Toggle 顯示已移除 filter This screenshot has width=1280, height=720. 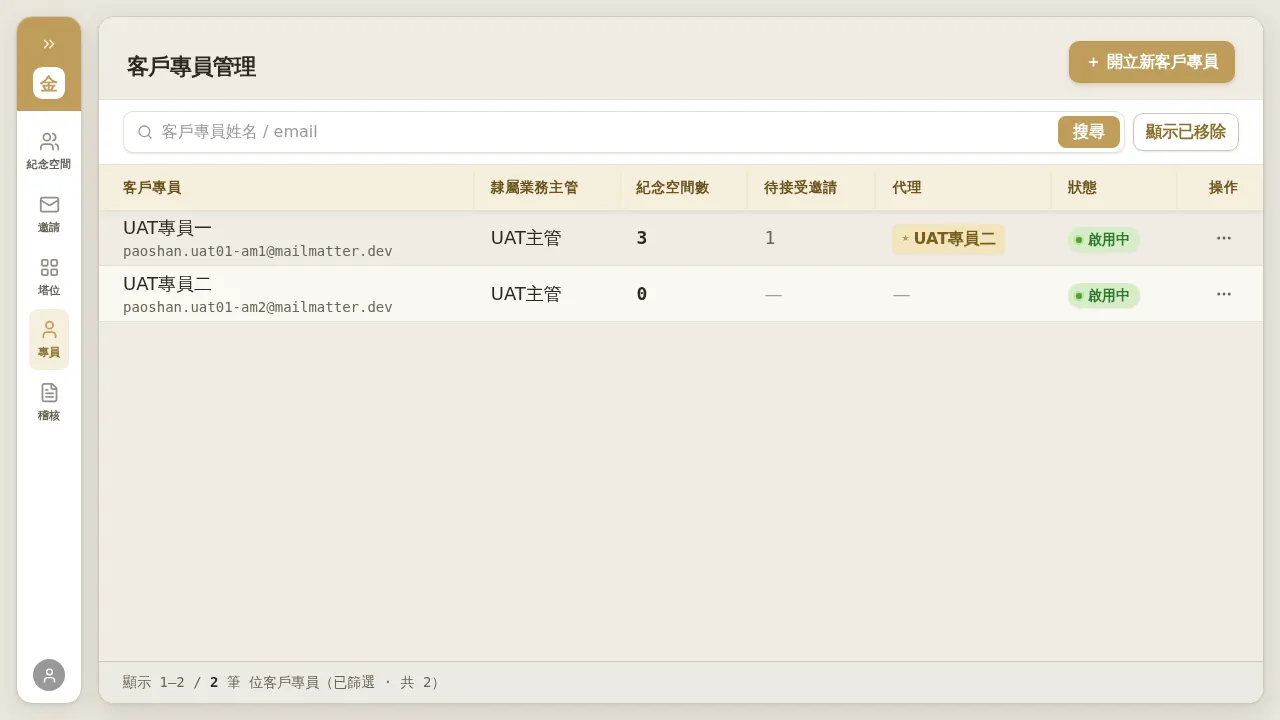coord(1186,132)
